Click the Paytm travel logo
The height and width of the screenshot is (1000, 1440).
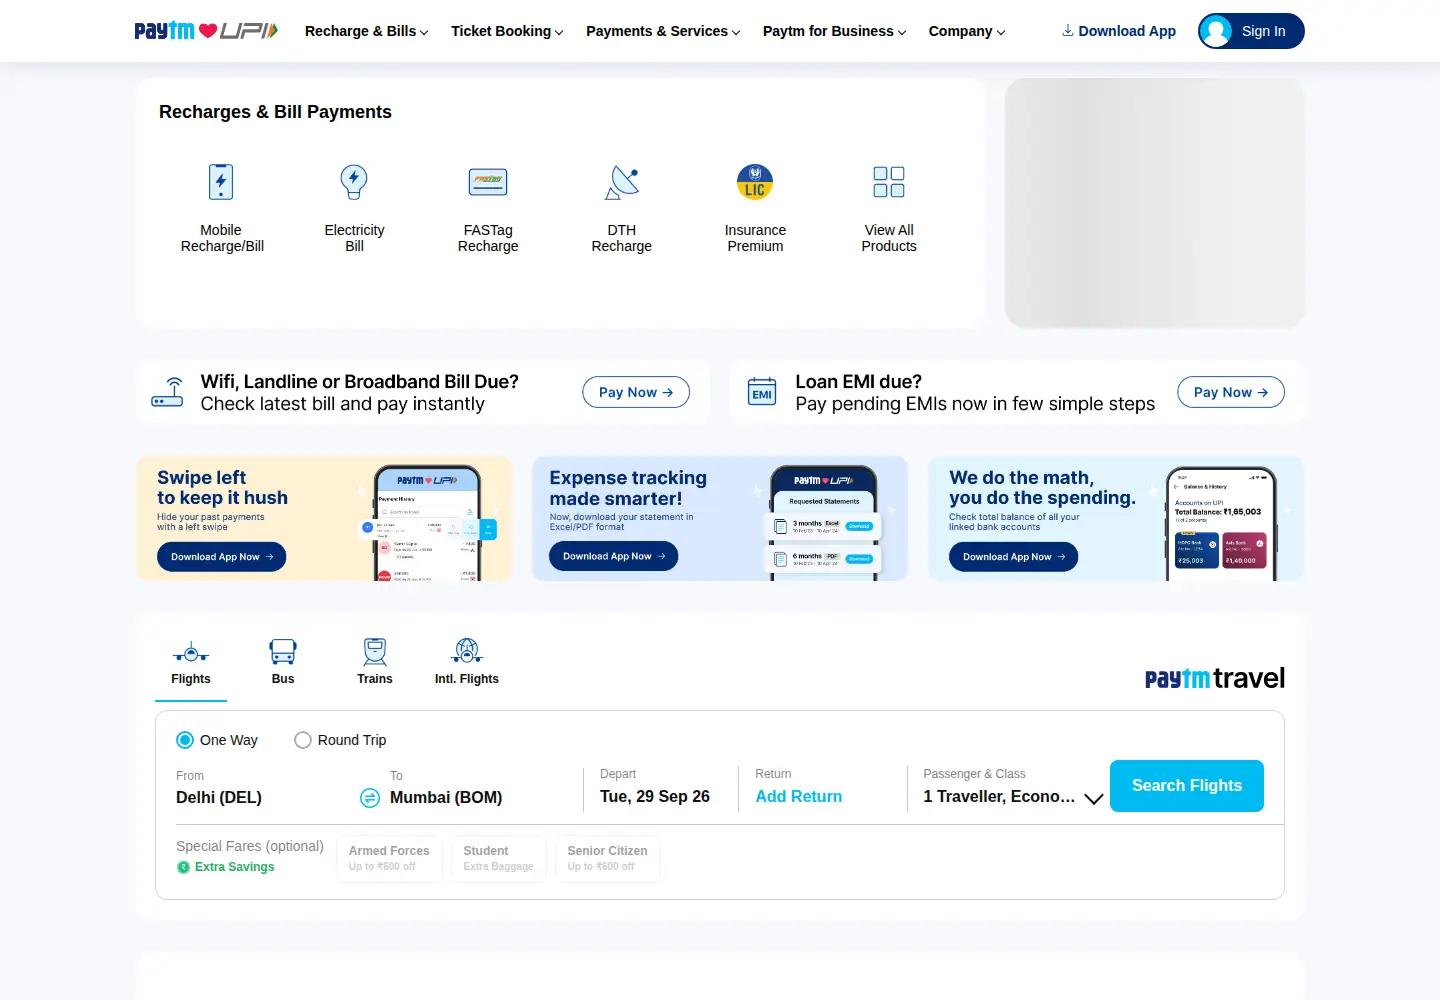click(1215, 678)
